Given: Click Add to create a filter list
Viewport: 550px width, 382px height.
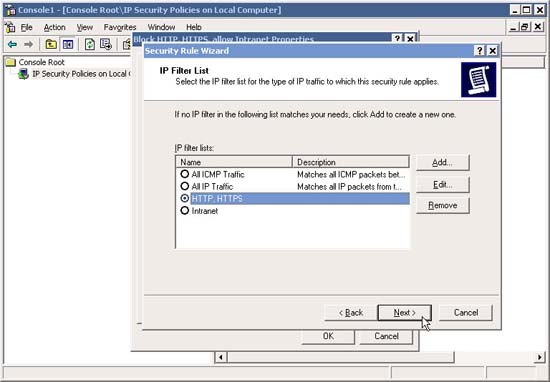Looking at the screenshot, I should (x=442, y=163).
